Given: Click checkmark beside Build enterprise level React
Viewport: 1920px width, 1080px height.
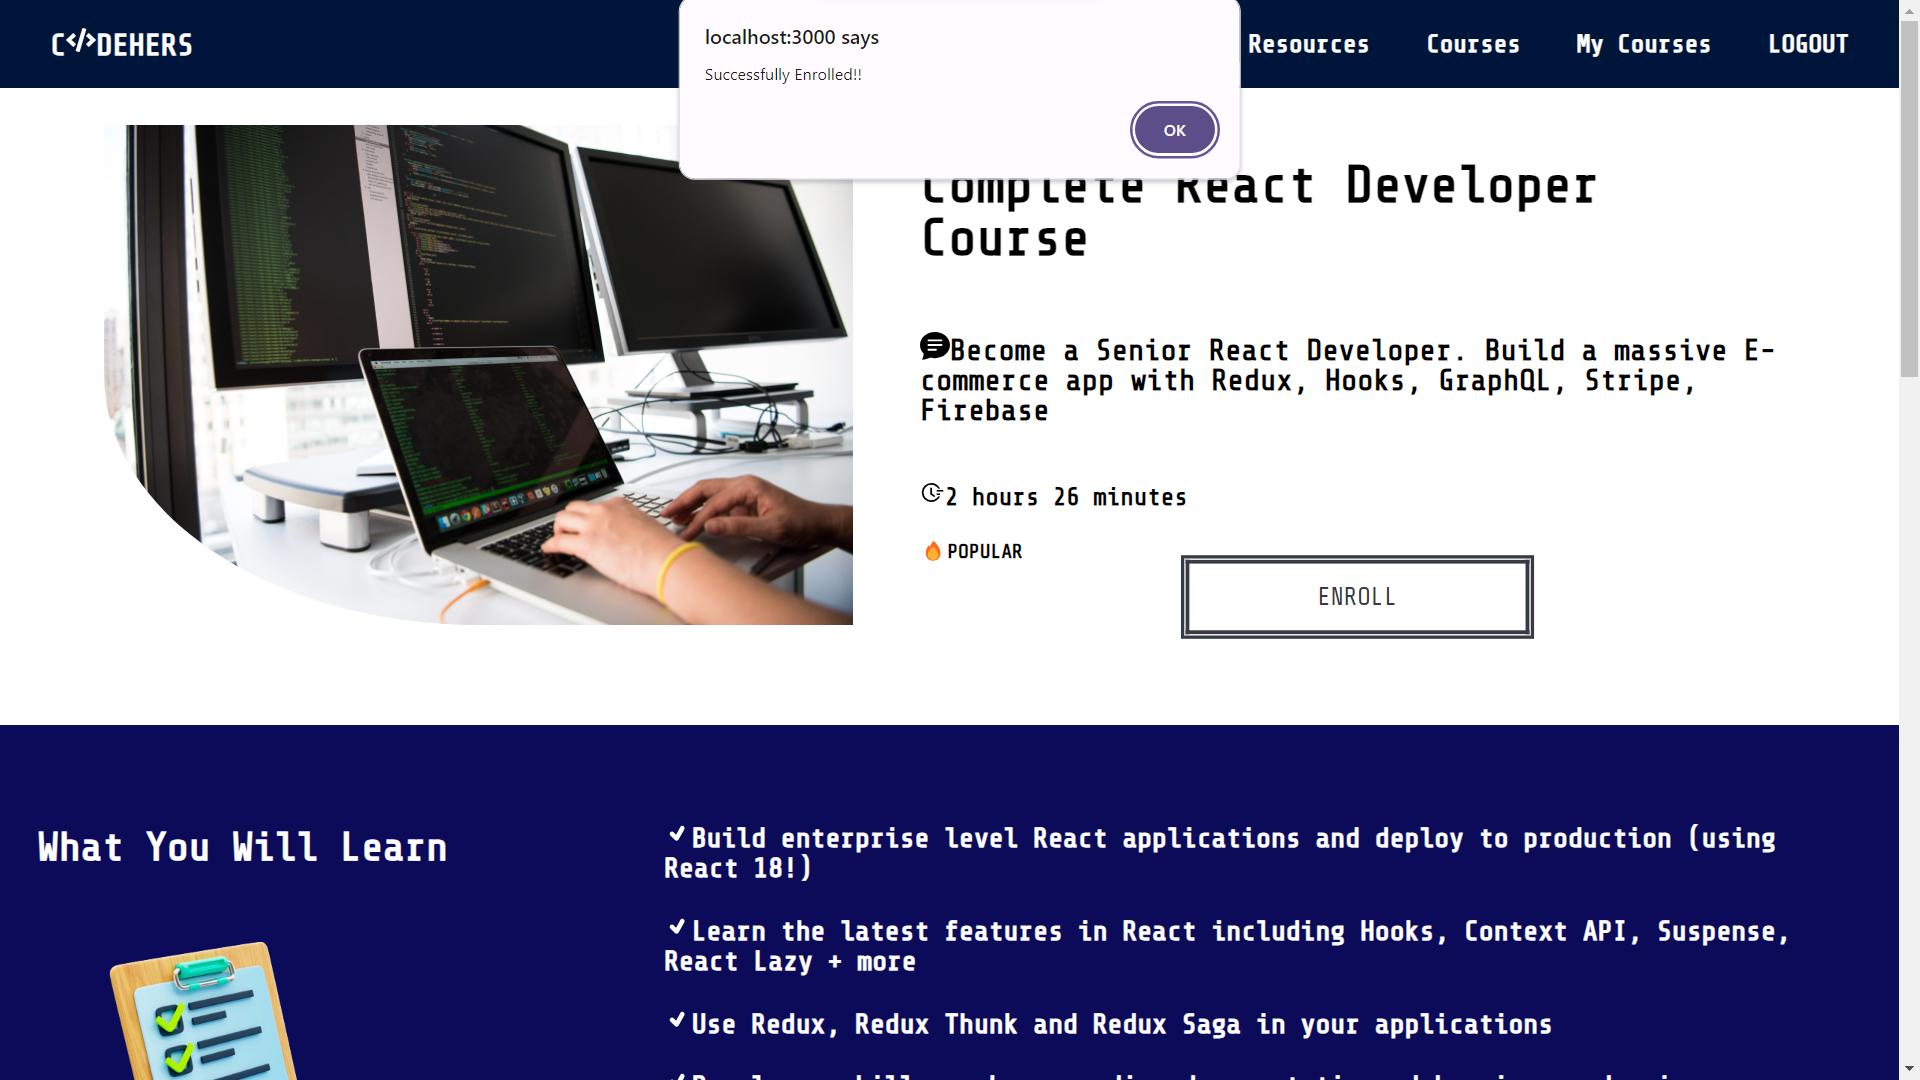Looking at the screenshot, I should click(677, 834).
